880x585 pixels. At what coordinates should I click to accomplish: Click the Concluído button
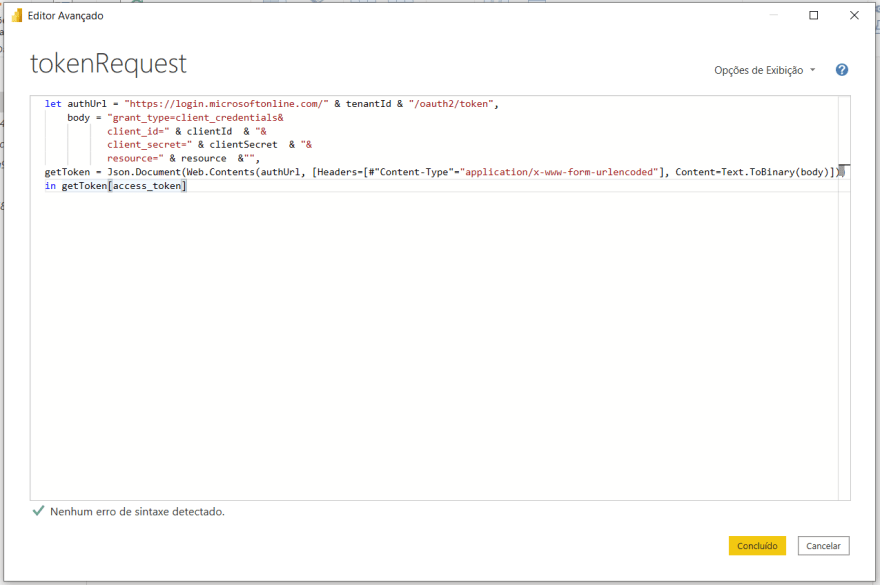(757, 546)
